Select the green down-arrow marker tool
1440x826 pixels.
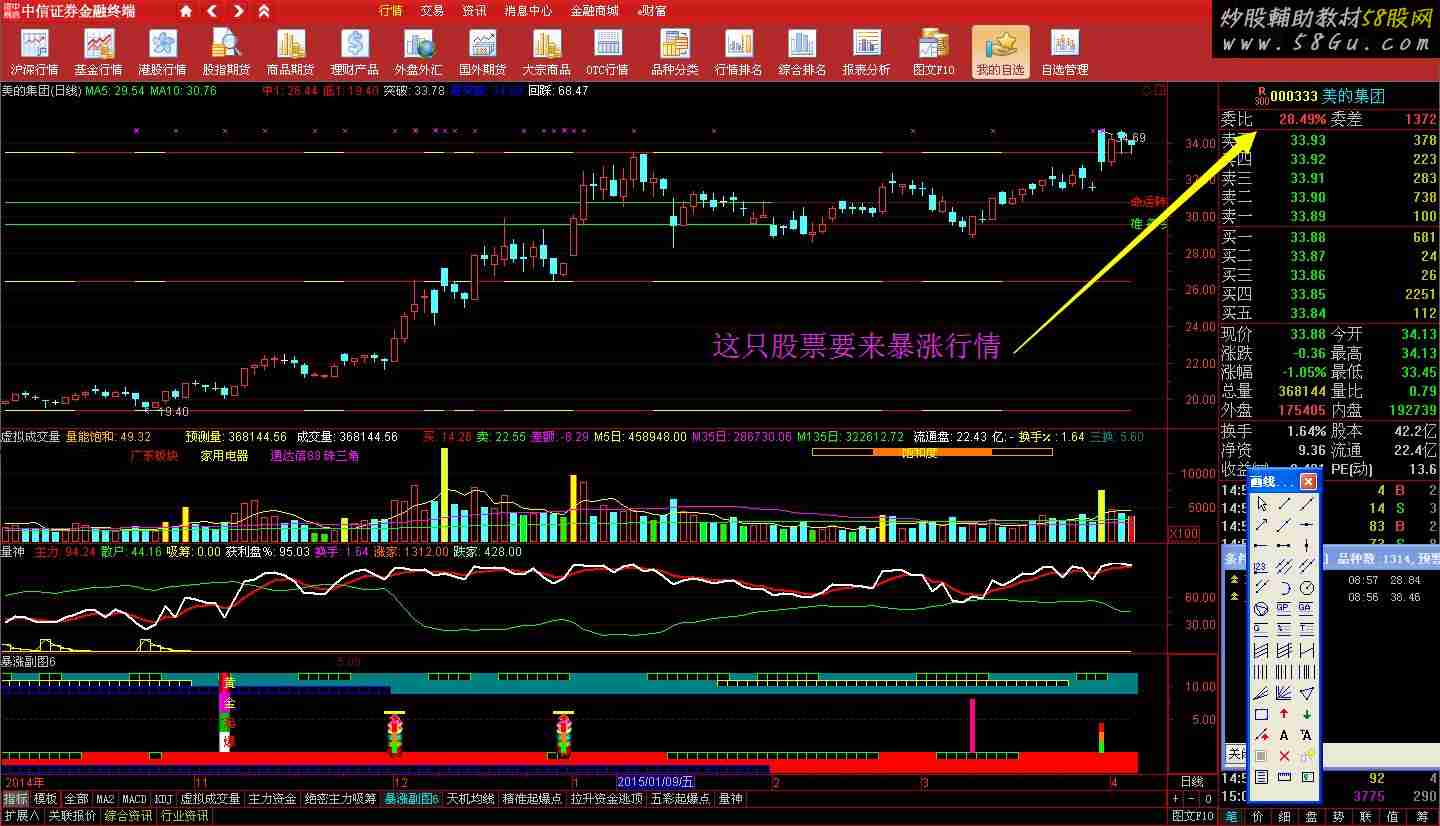(1306, 714)
